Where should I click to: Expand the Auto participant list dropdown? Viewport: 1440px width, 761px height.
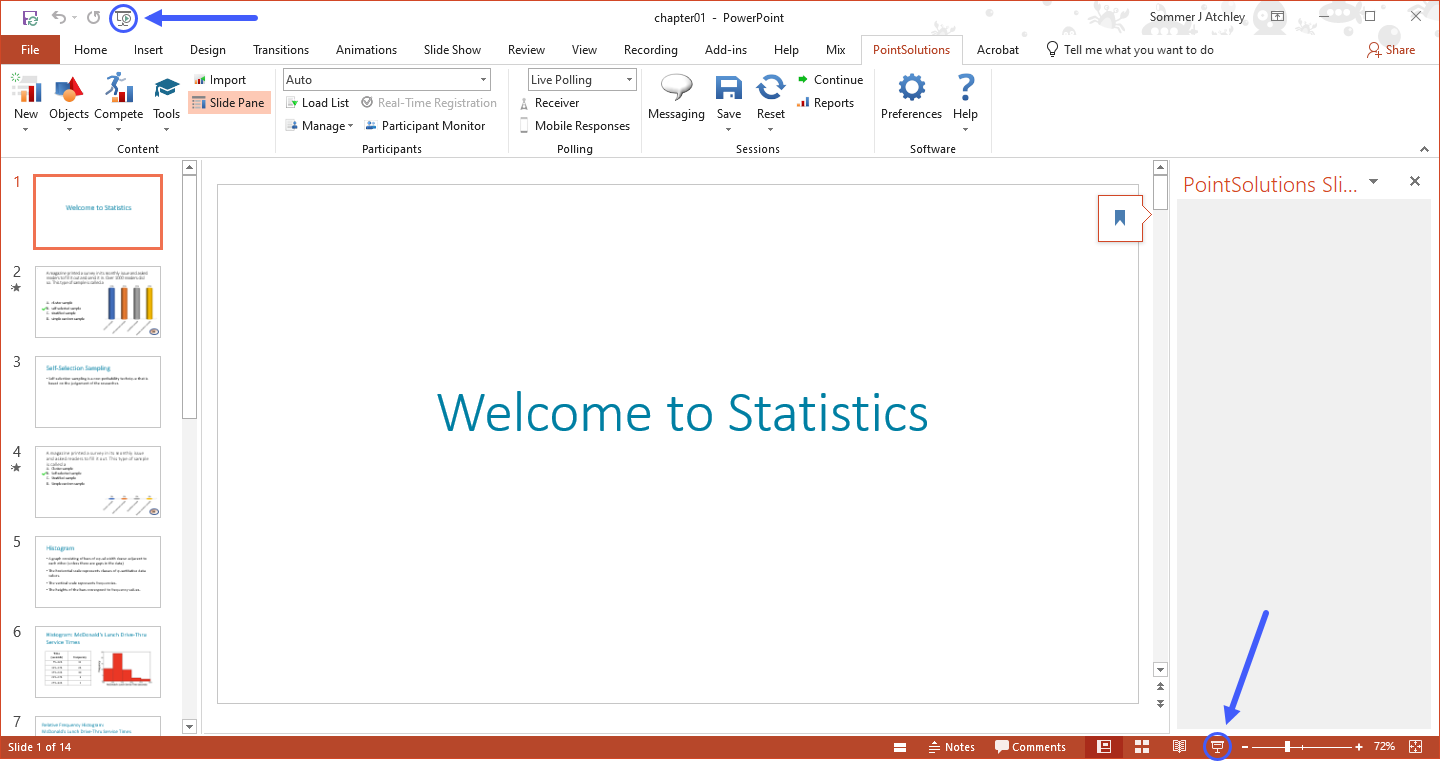point(483,80)
